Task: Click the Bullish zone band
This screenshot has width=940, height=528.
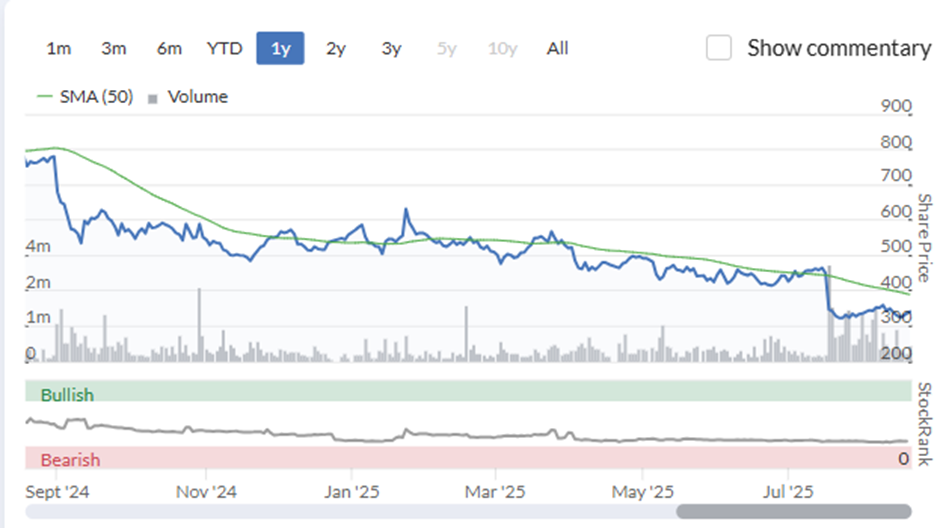Action: (x=468, y=391)
